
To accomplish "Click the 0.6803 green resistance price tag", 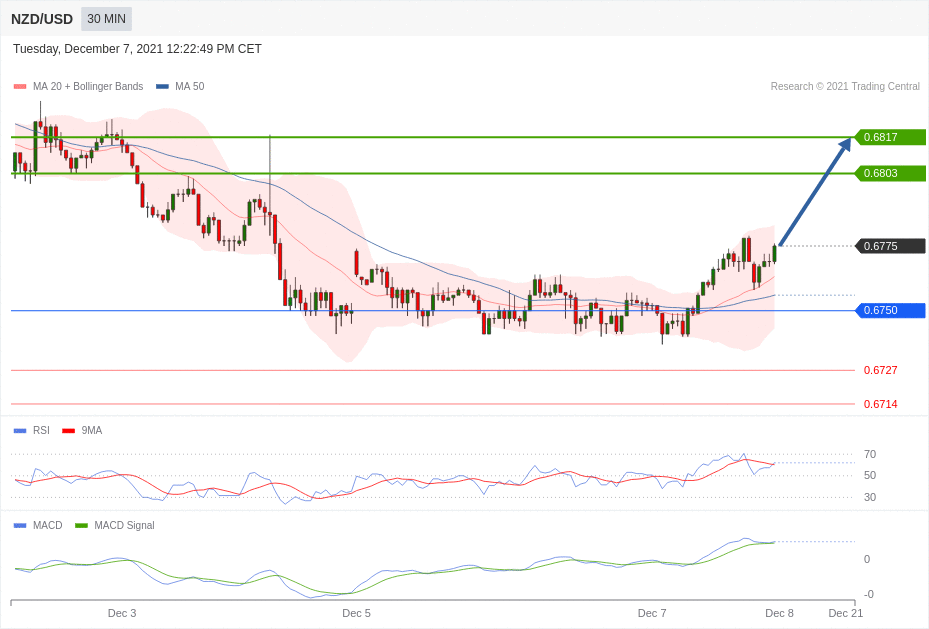I will tap(890, 174).
